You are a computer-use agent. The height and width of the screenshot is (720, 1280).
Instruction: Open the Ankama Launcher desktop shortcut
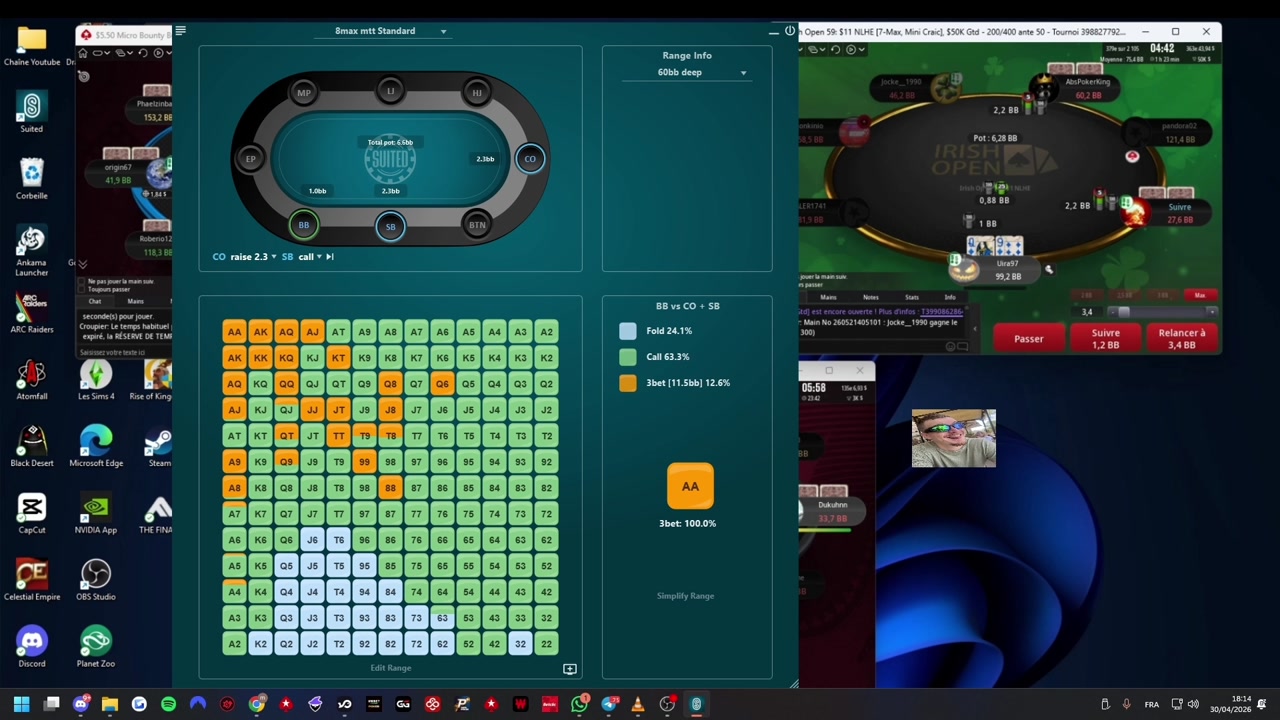tap(32, 252)
